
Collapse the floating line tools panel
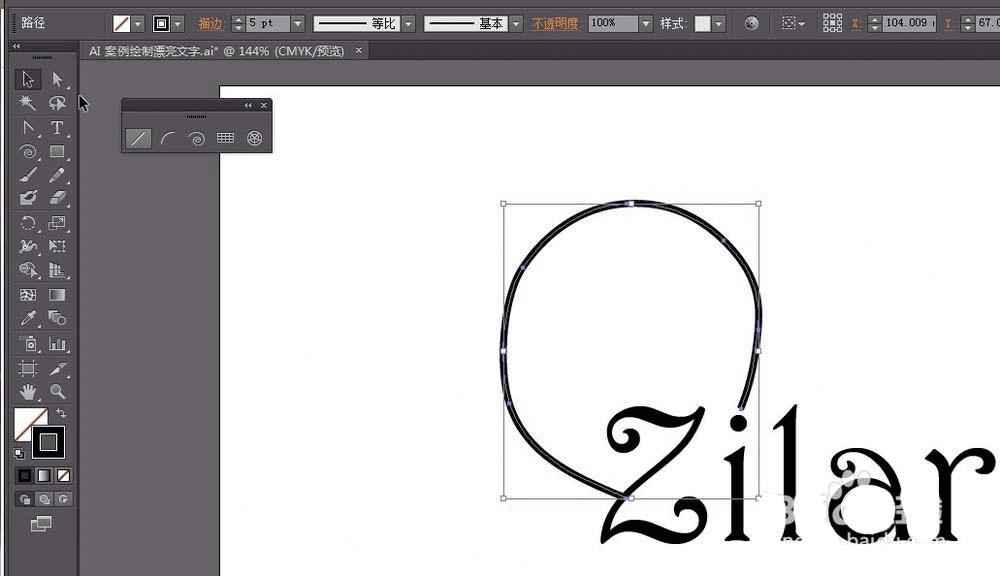coord(248,105)
